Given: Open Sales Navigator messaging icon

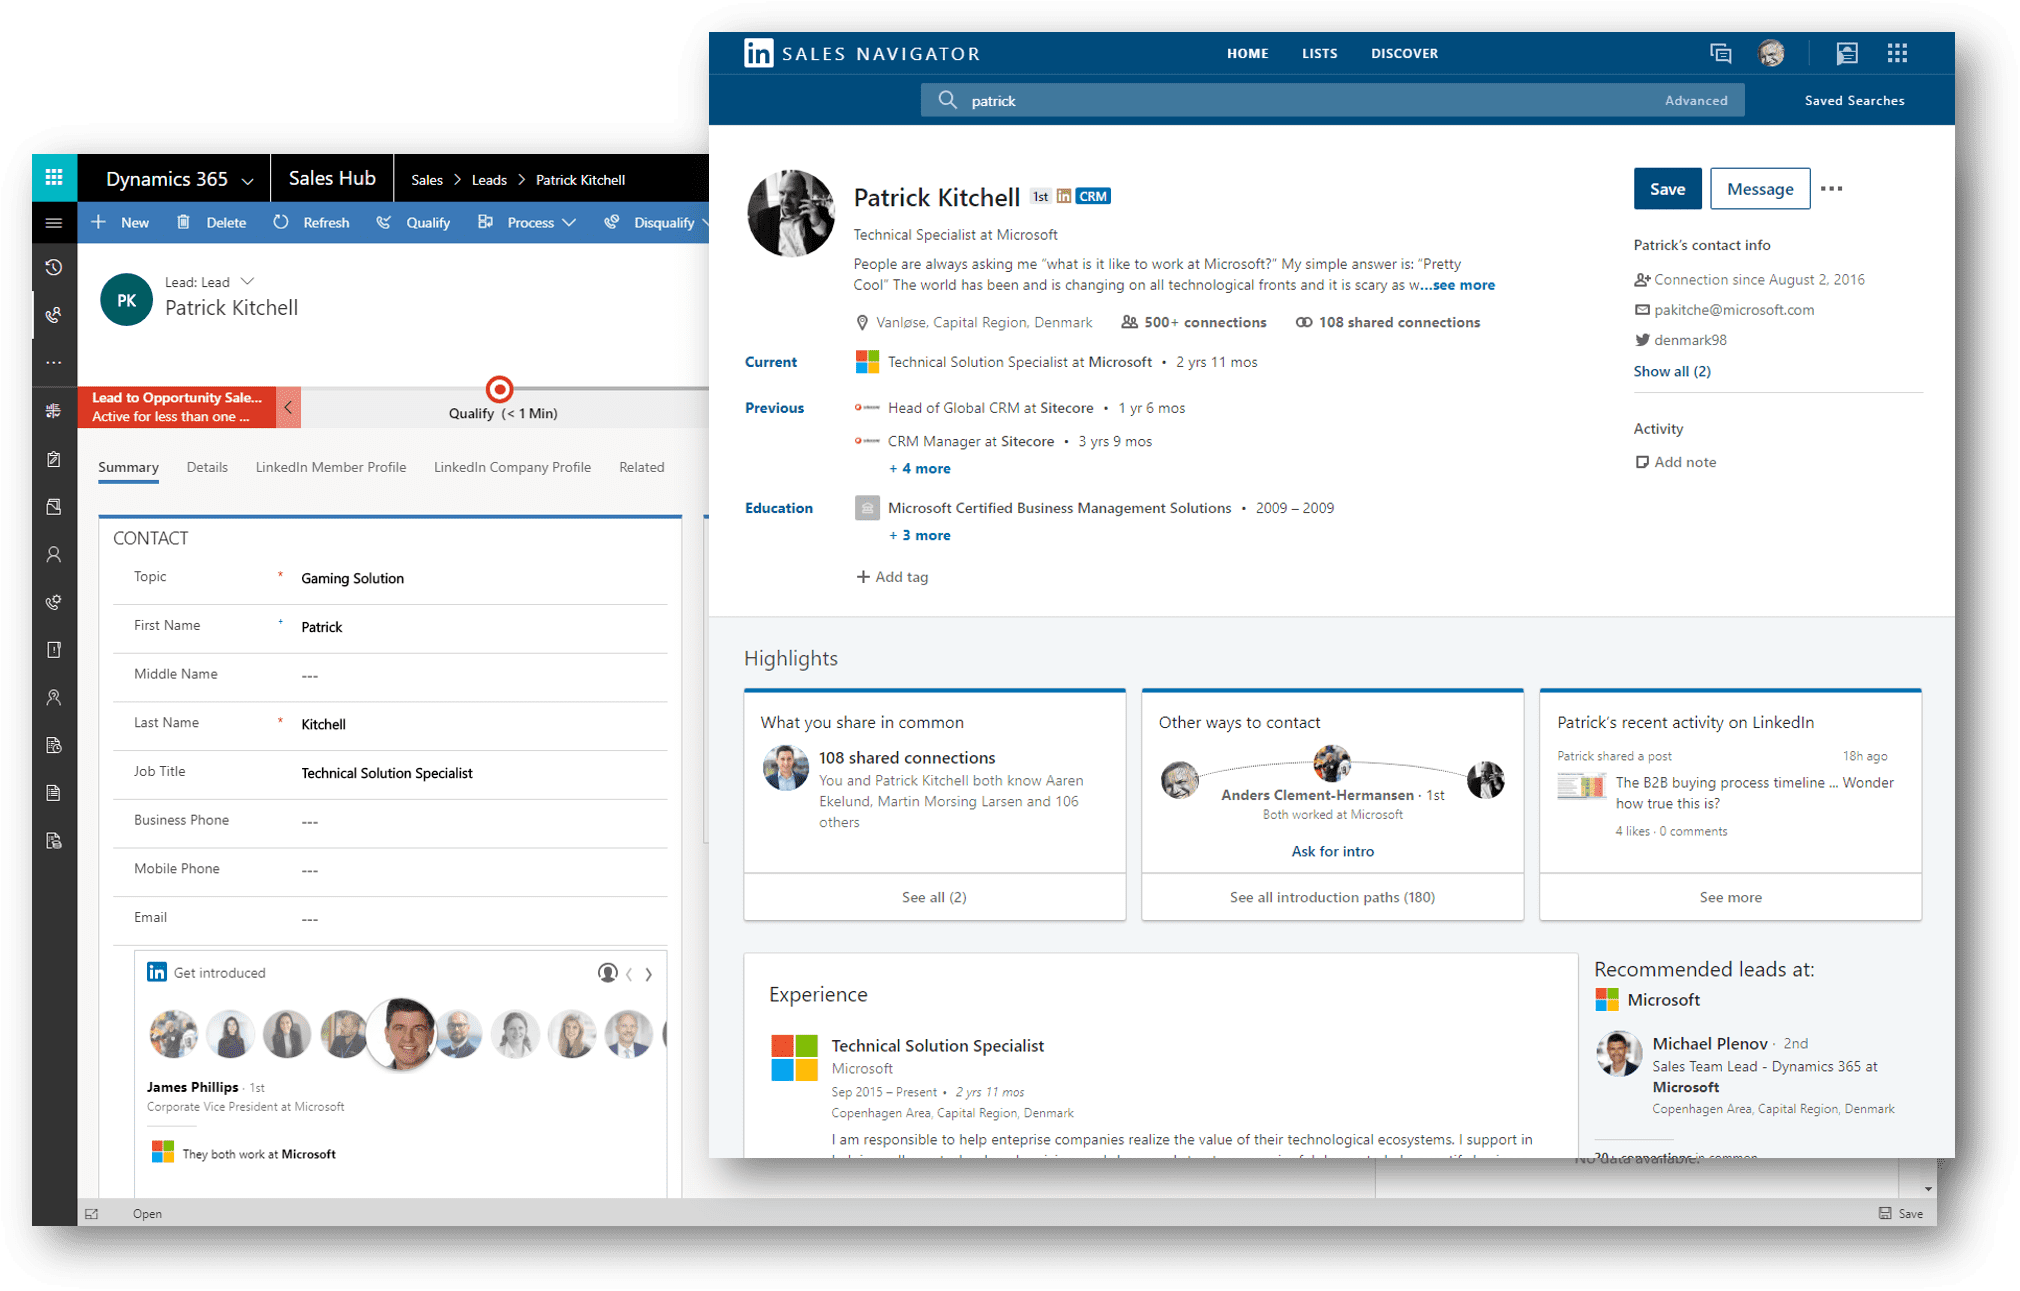Looking at the screenshot, I should [x=1720, y=53].
